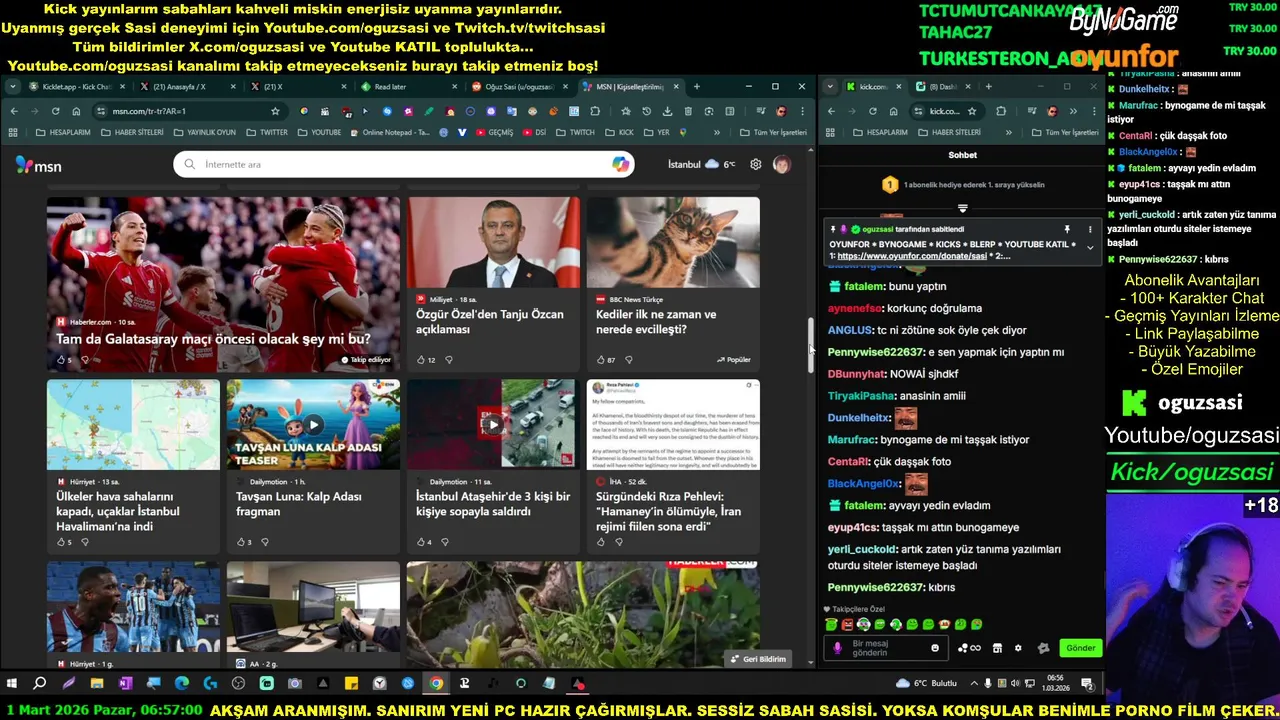Open the KICK bookmarks folder
The image size is (1280, 720).
[x=619, y=132]
